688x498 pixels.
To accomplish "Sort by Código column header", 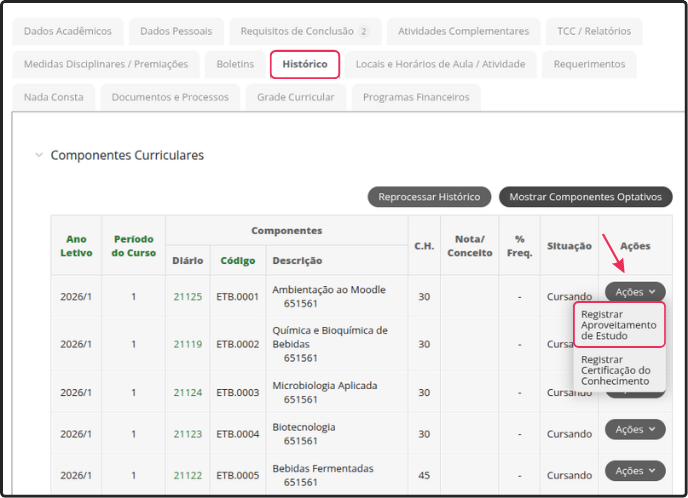I will click(x=238, y=261).
